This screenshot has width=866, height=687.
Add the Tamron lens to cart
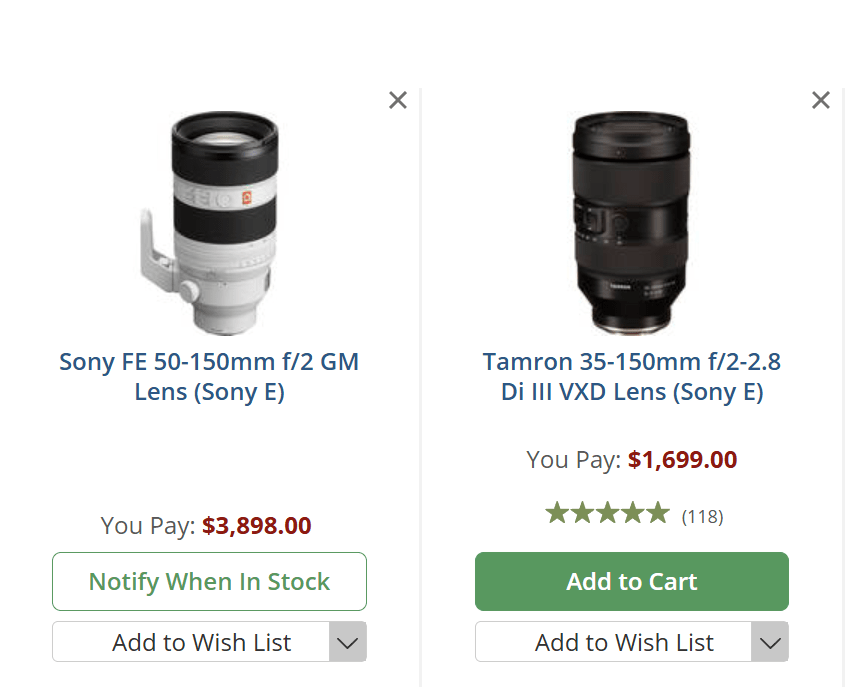point(632,581)
